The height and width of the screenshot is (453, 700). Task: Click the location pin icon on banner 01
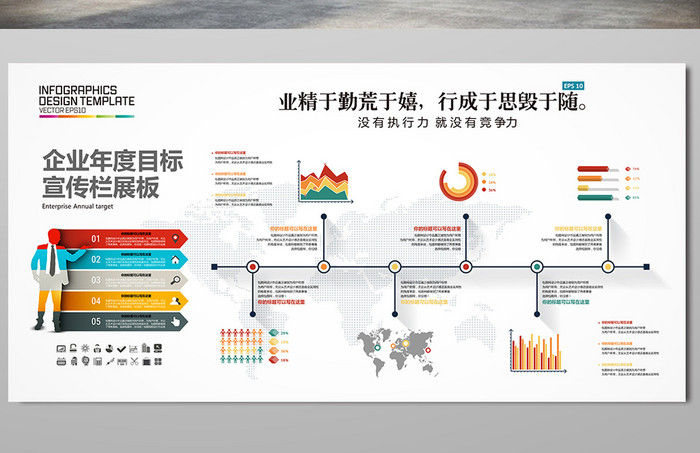tap(176, 239)
